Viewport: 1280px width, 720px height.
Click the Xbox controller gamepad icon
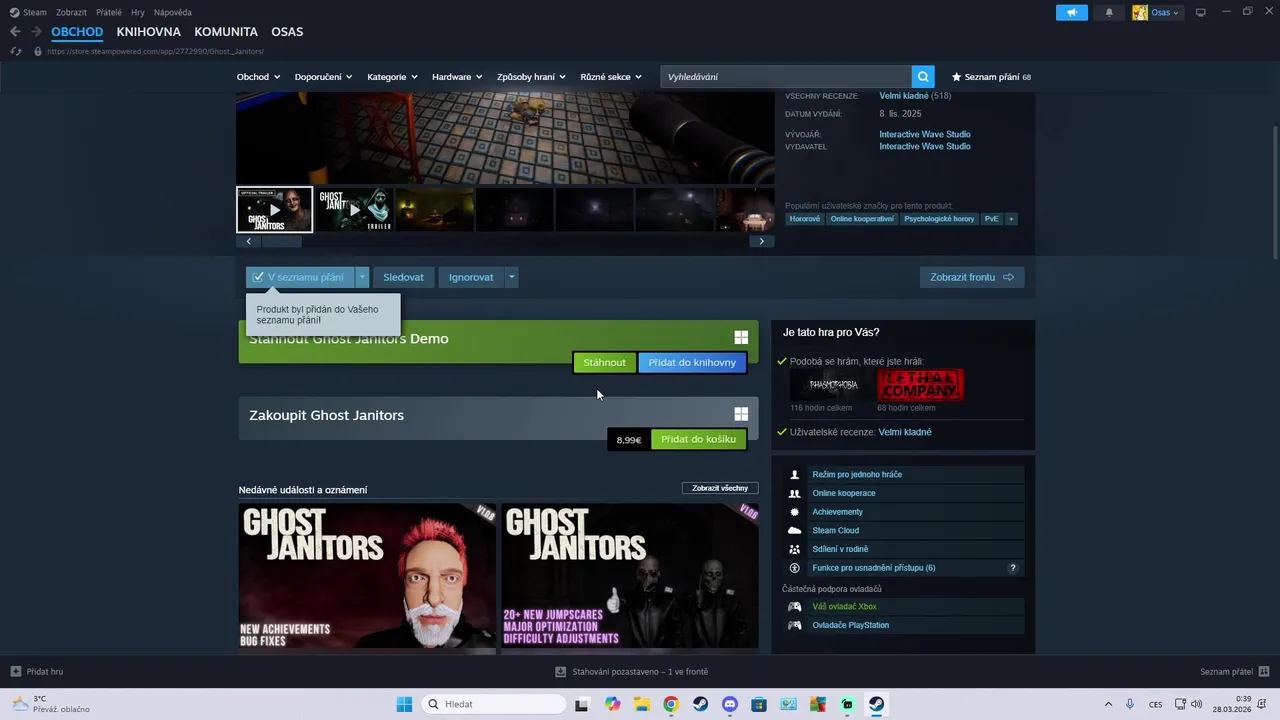click(x=795, y=606)
